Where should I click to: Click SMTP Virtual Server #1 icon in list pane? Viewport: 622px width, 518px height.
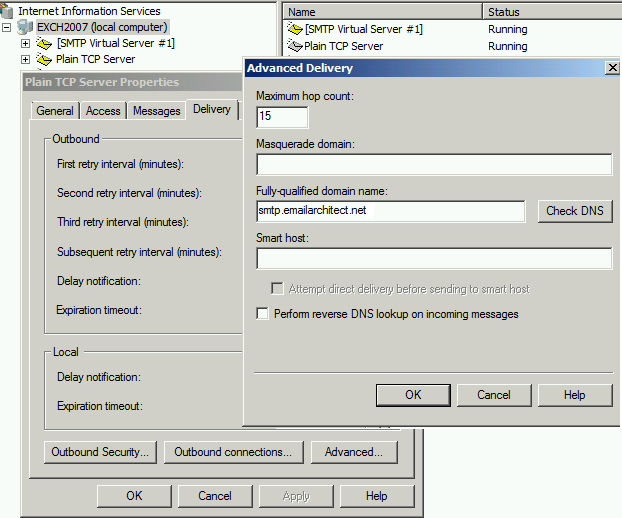click(295, 29)
